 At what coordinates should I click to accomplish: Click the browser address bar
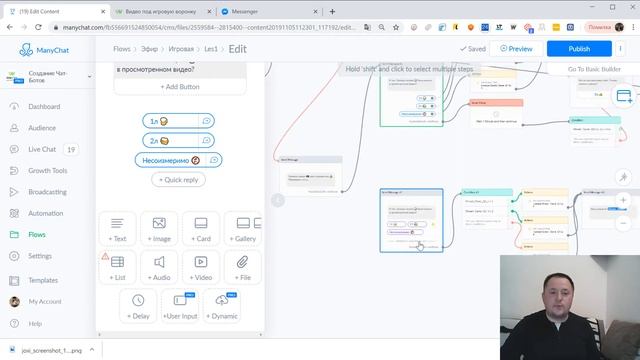(208, 27)
